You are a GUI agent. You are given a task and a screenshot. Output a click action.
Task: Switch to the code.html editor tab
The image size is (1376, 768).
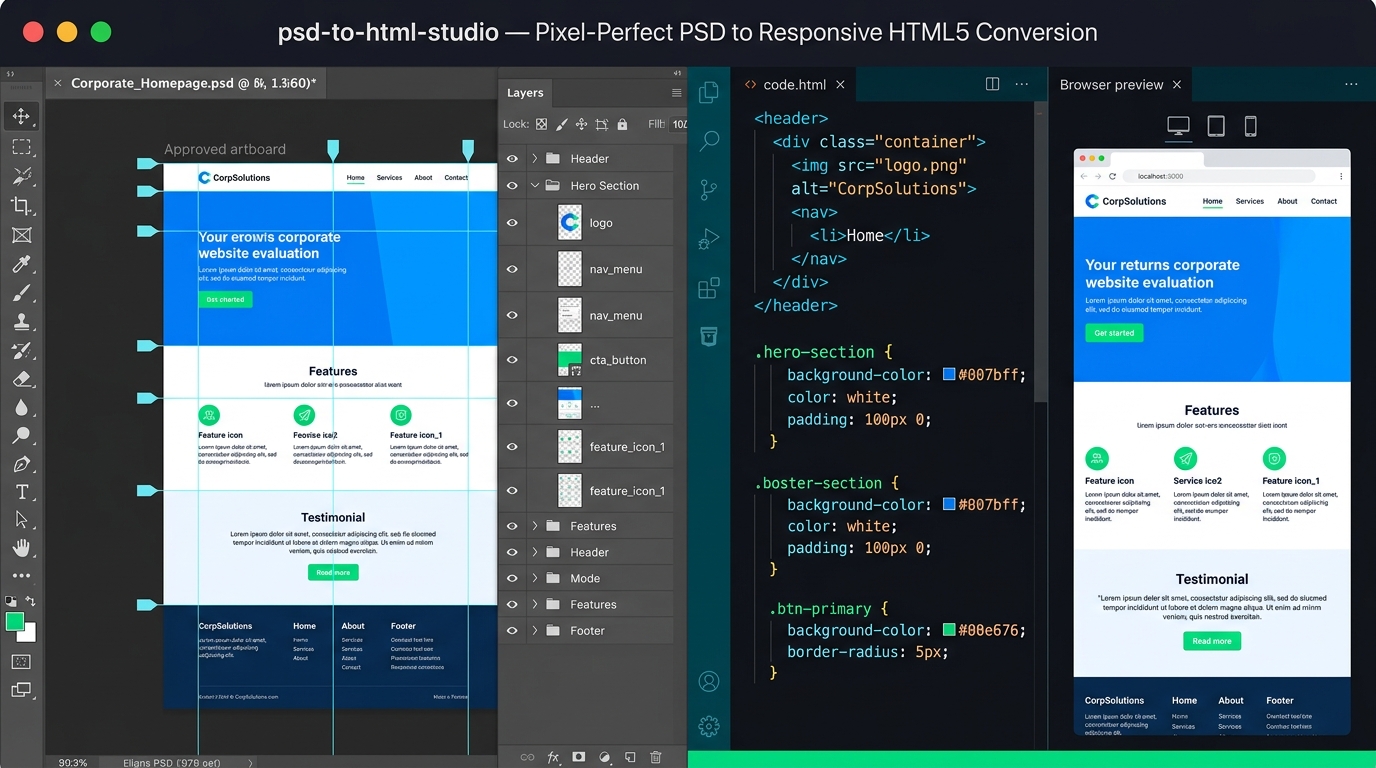tap(795, 85)
